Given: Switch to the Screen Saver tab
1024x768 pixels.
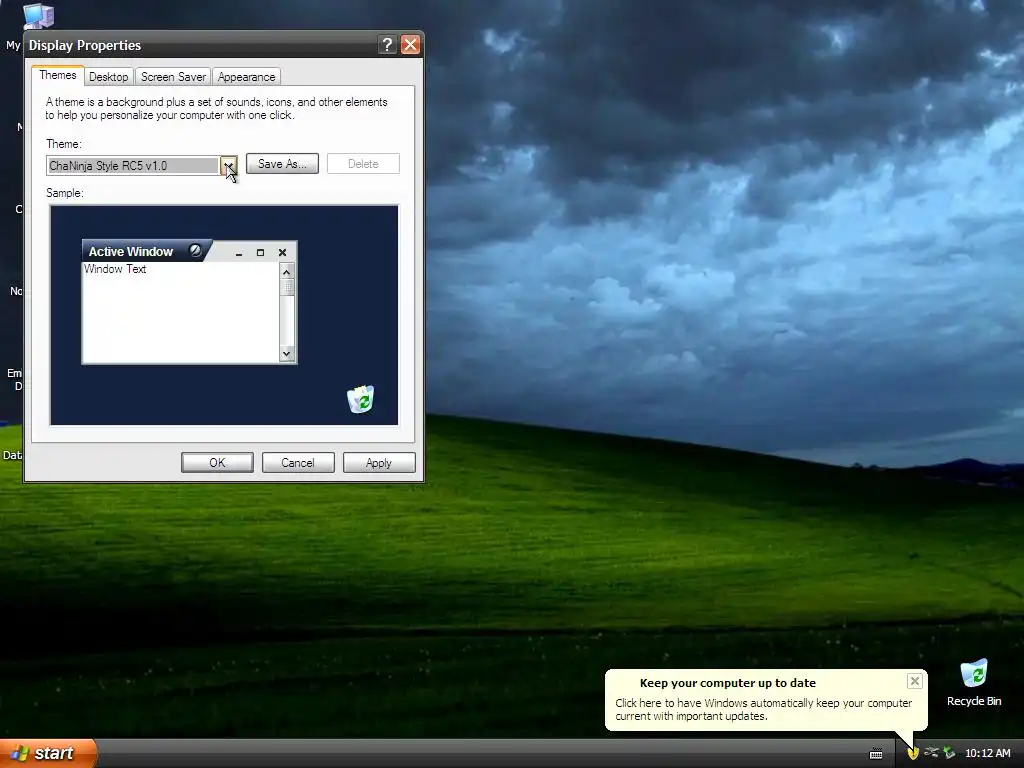Looking at the screenshot, I should click(x=173, y=76).
